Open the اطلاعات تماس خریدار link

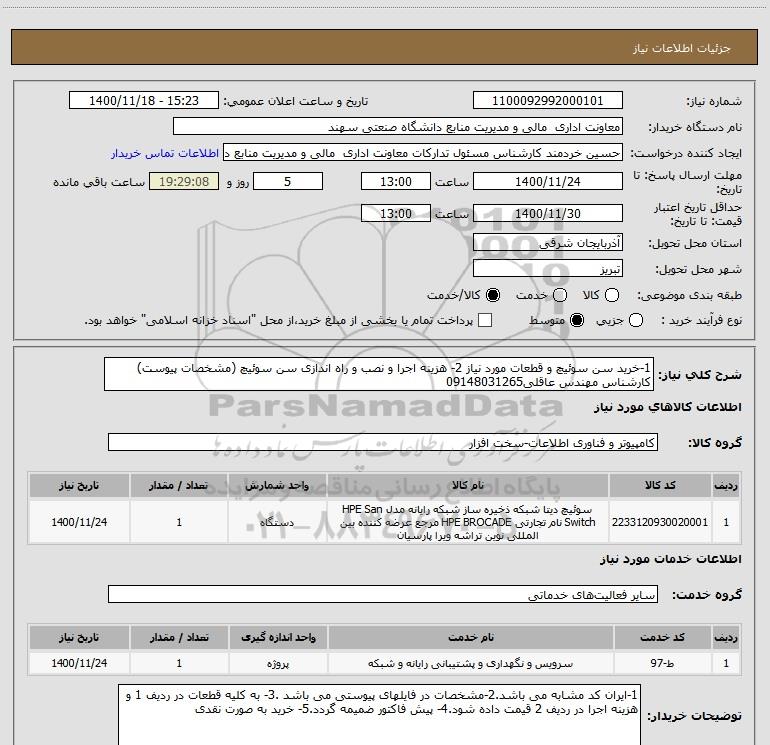click(165, 153)
